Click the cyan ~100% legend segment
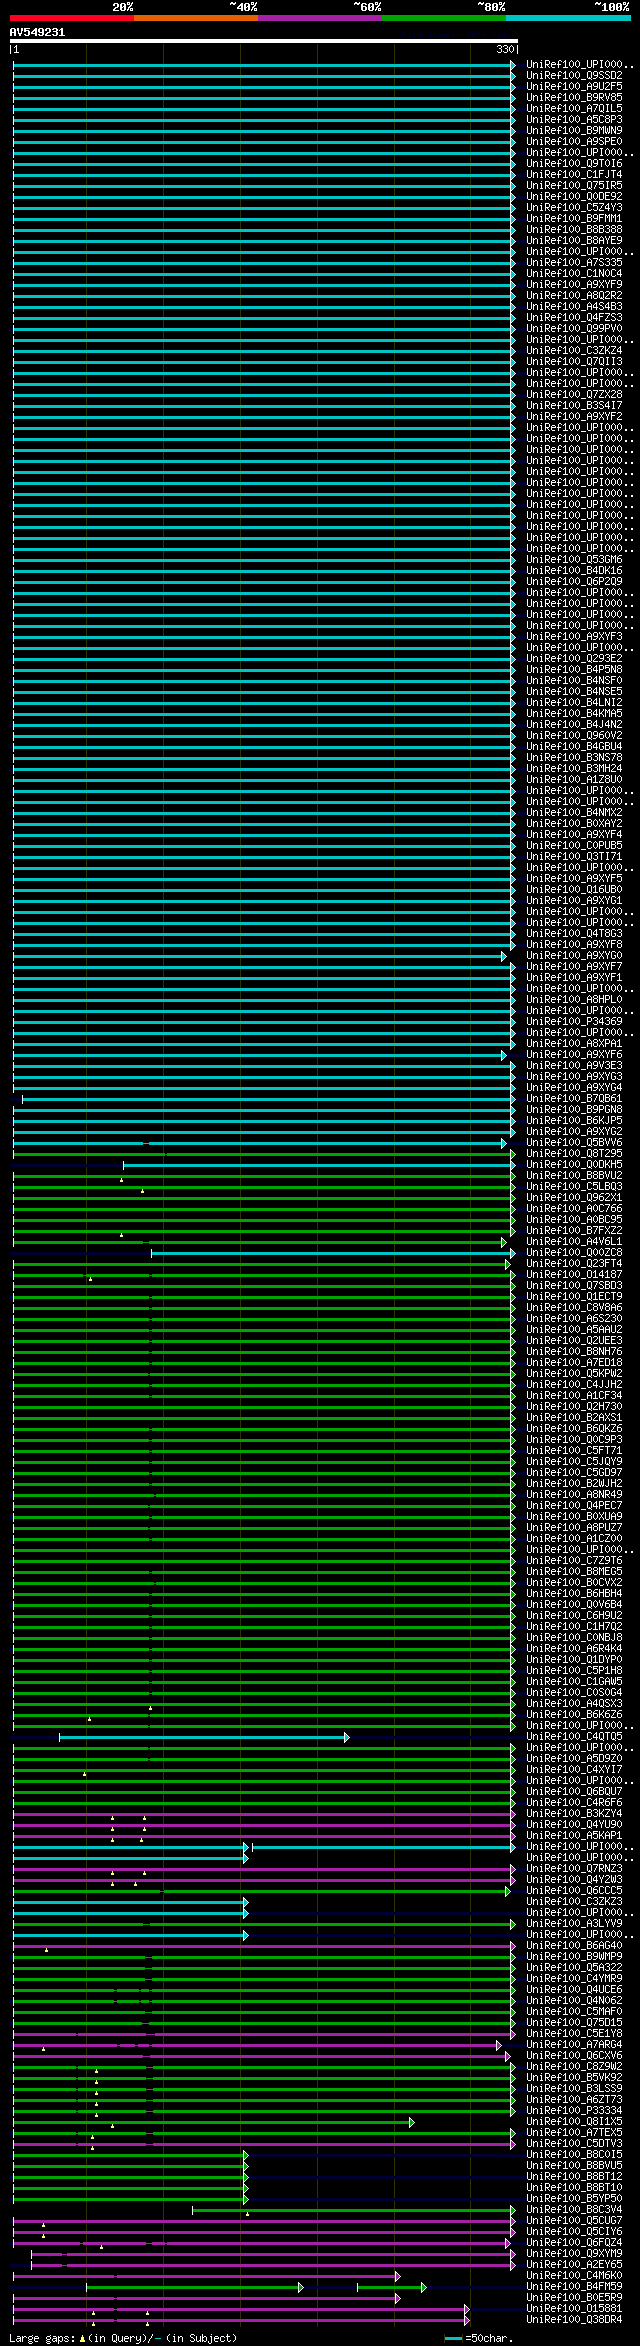Screen dimensions: 640x2346 (568, 18)
